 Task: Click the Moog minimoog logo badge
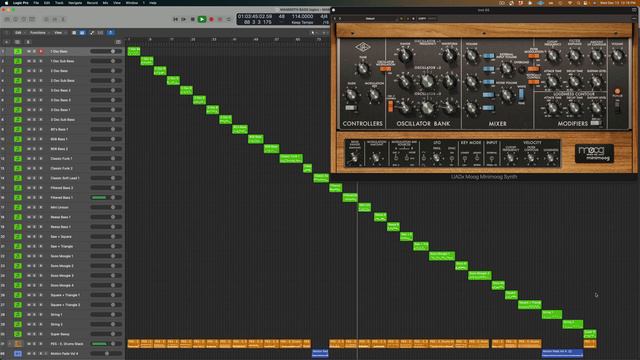point(594,153)
